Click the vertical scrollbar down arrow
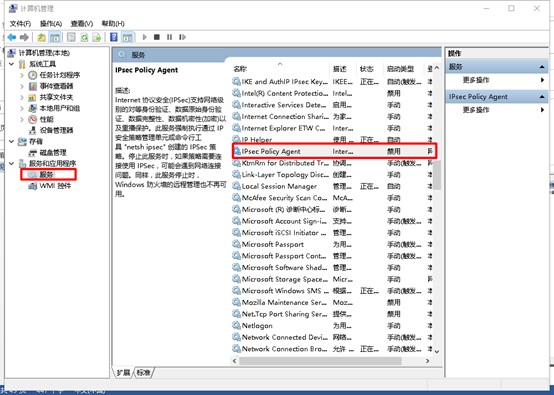 click(x=437, y=351)
